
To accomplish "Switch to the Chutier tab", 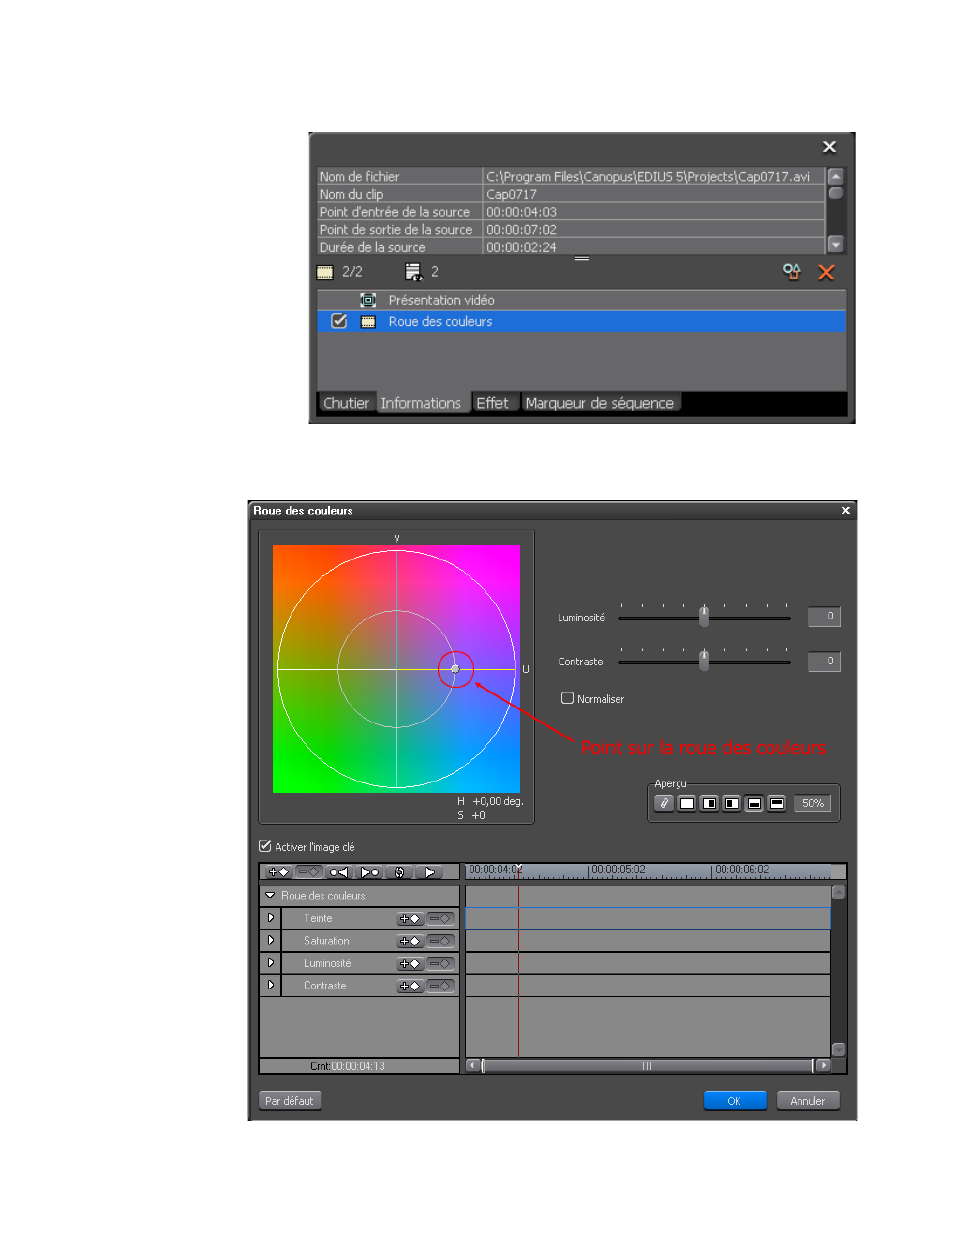I will 346,403.
